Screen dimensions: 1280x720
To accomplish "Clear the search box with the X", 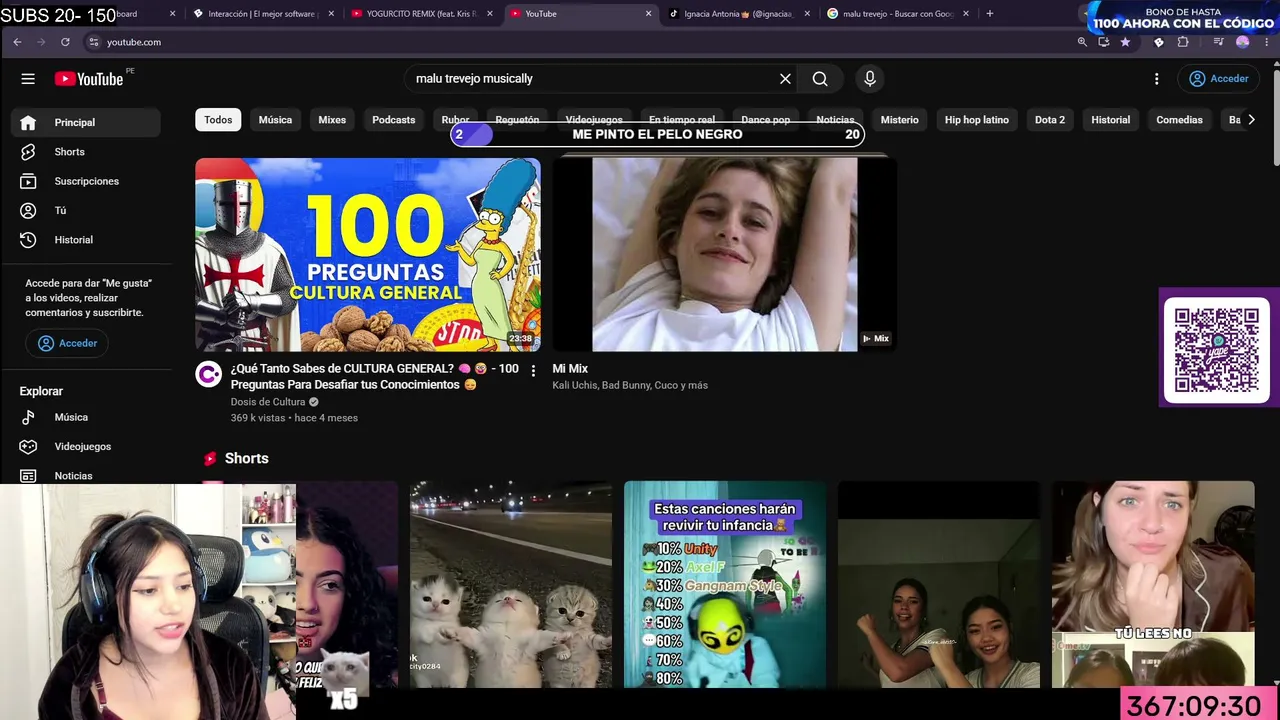I will (785, 79).
